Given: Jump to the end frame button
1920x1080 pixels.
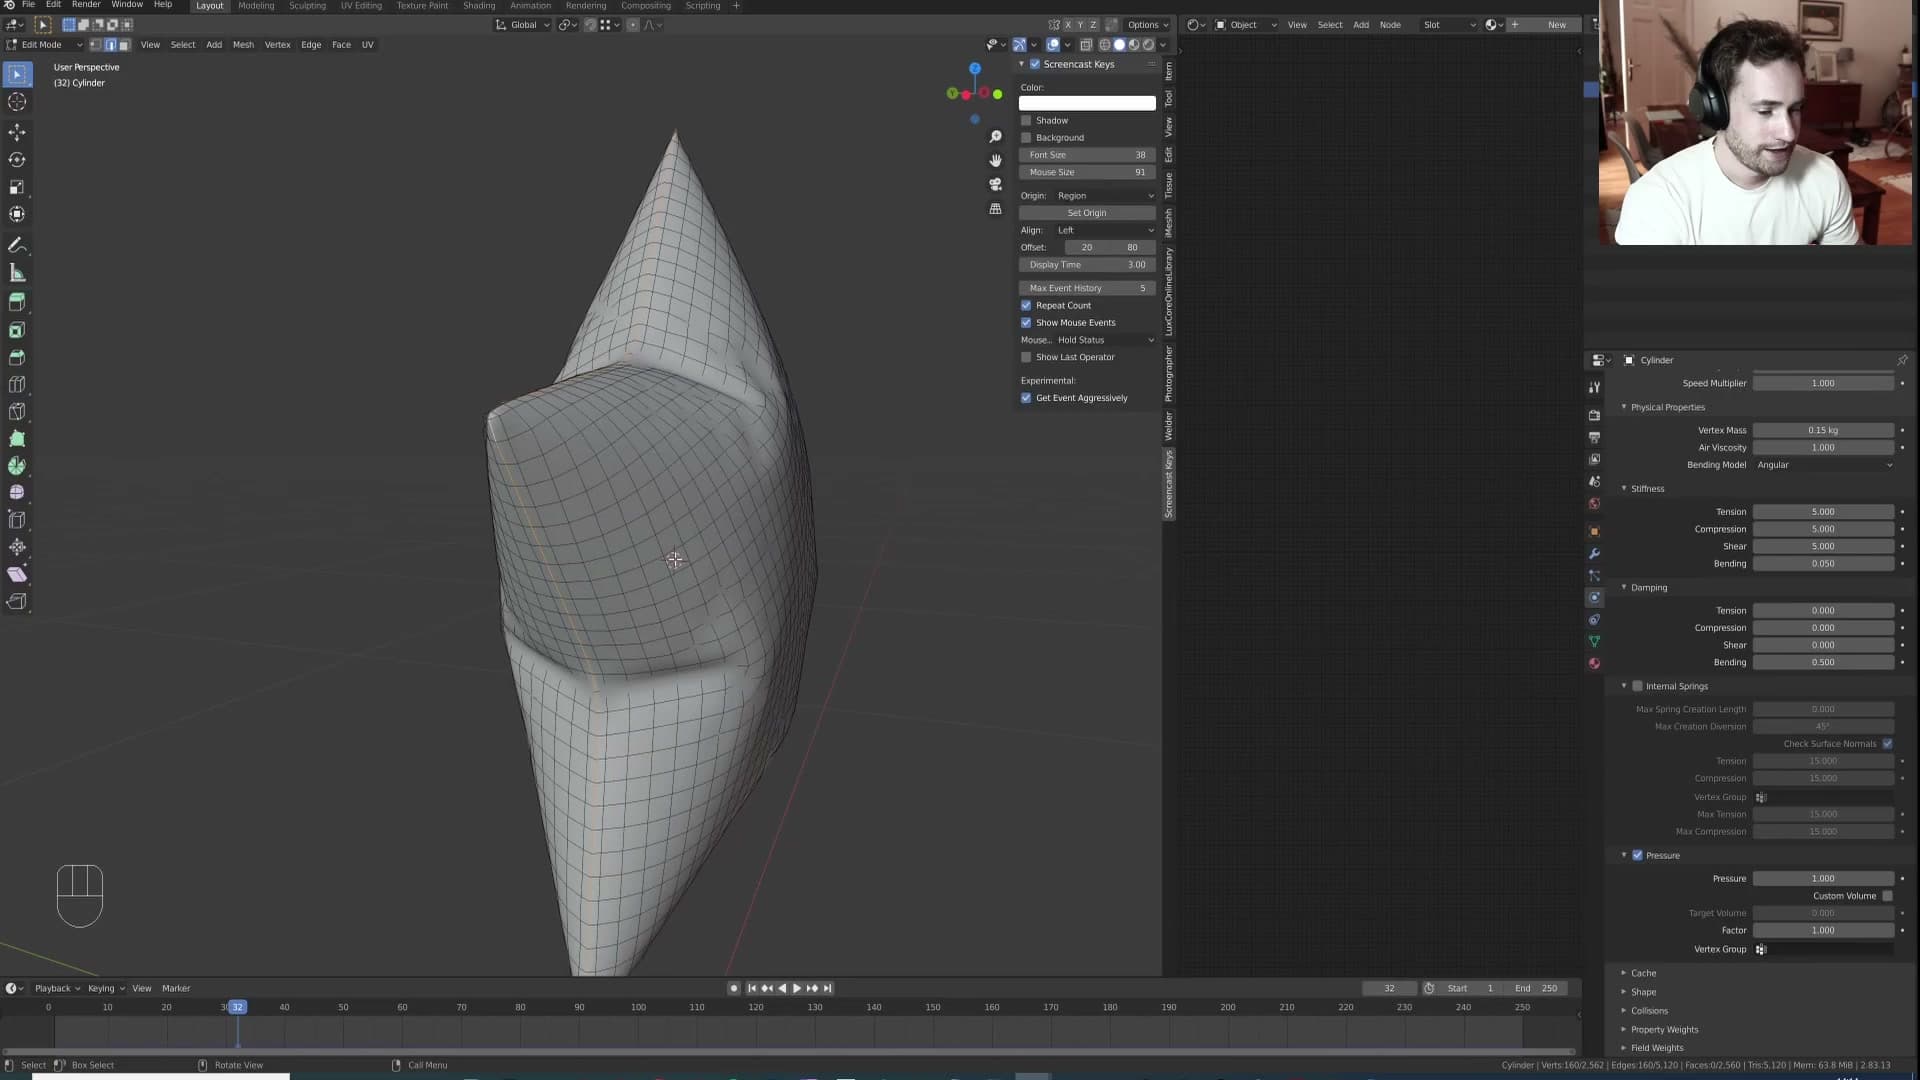Looking at the screenshot, I should point(827,988).
